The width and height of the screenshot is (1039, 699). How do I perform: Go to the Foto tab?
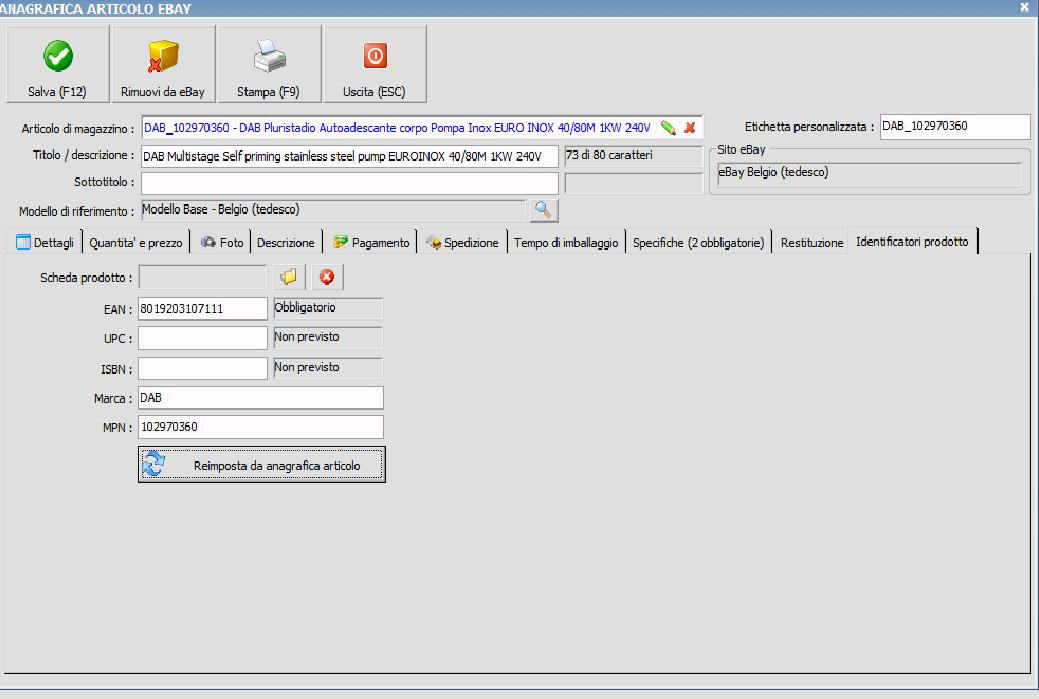(222, 242)
